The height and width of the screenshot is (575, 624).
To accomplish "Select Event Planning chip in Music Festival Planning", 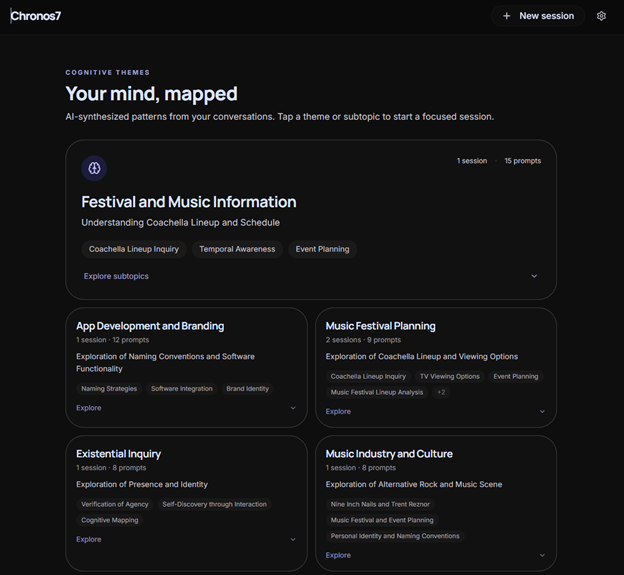I will tap(516, 376).
